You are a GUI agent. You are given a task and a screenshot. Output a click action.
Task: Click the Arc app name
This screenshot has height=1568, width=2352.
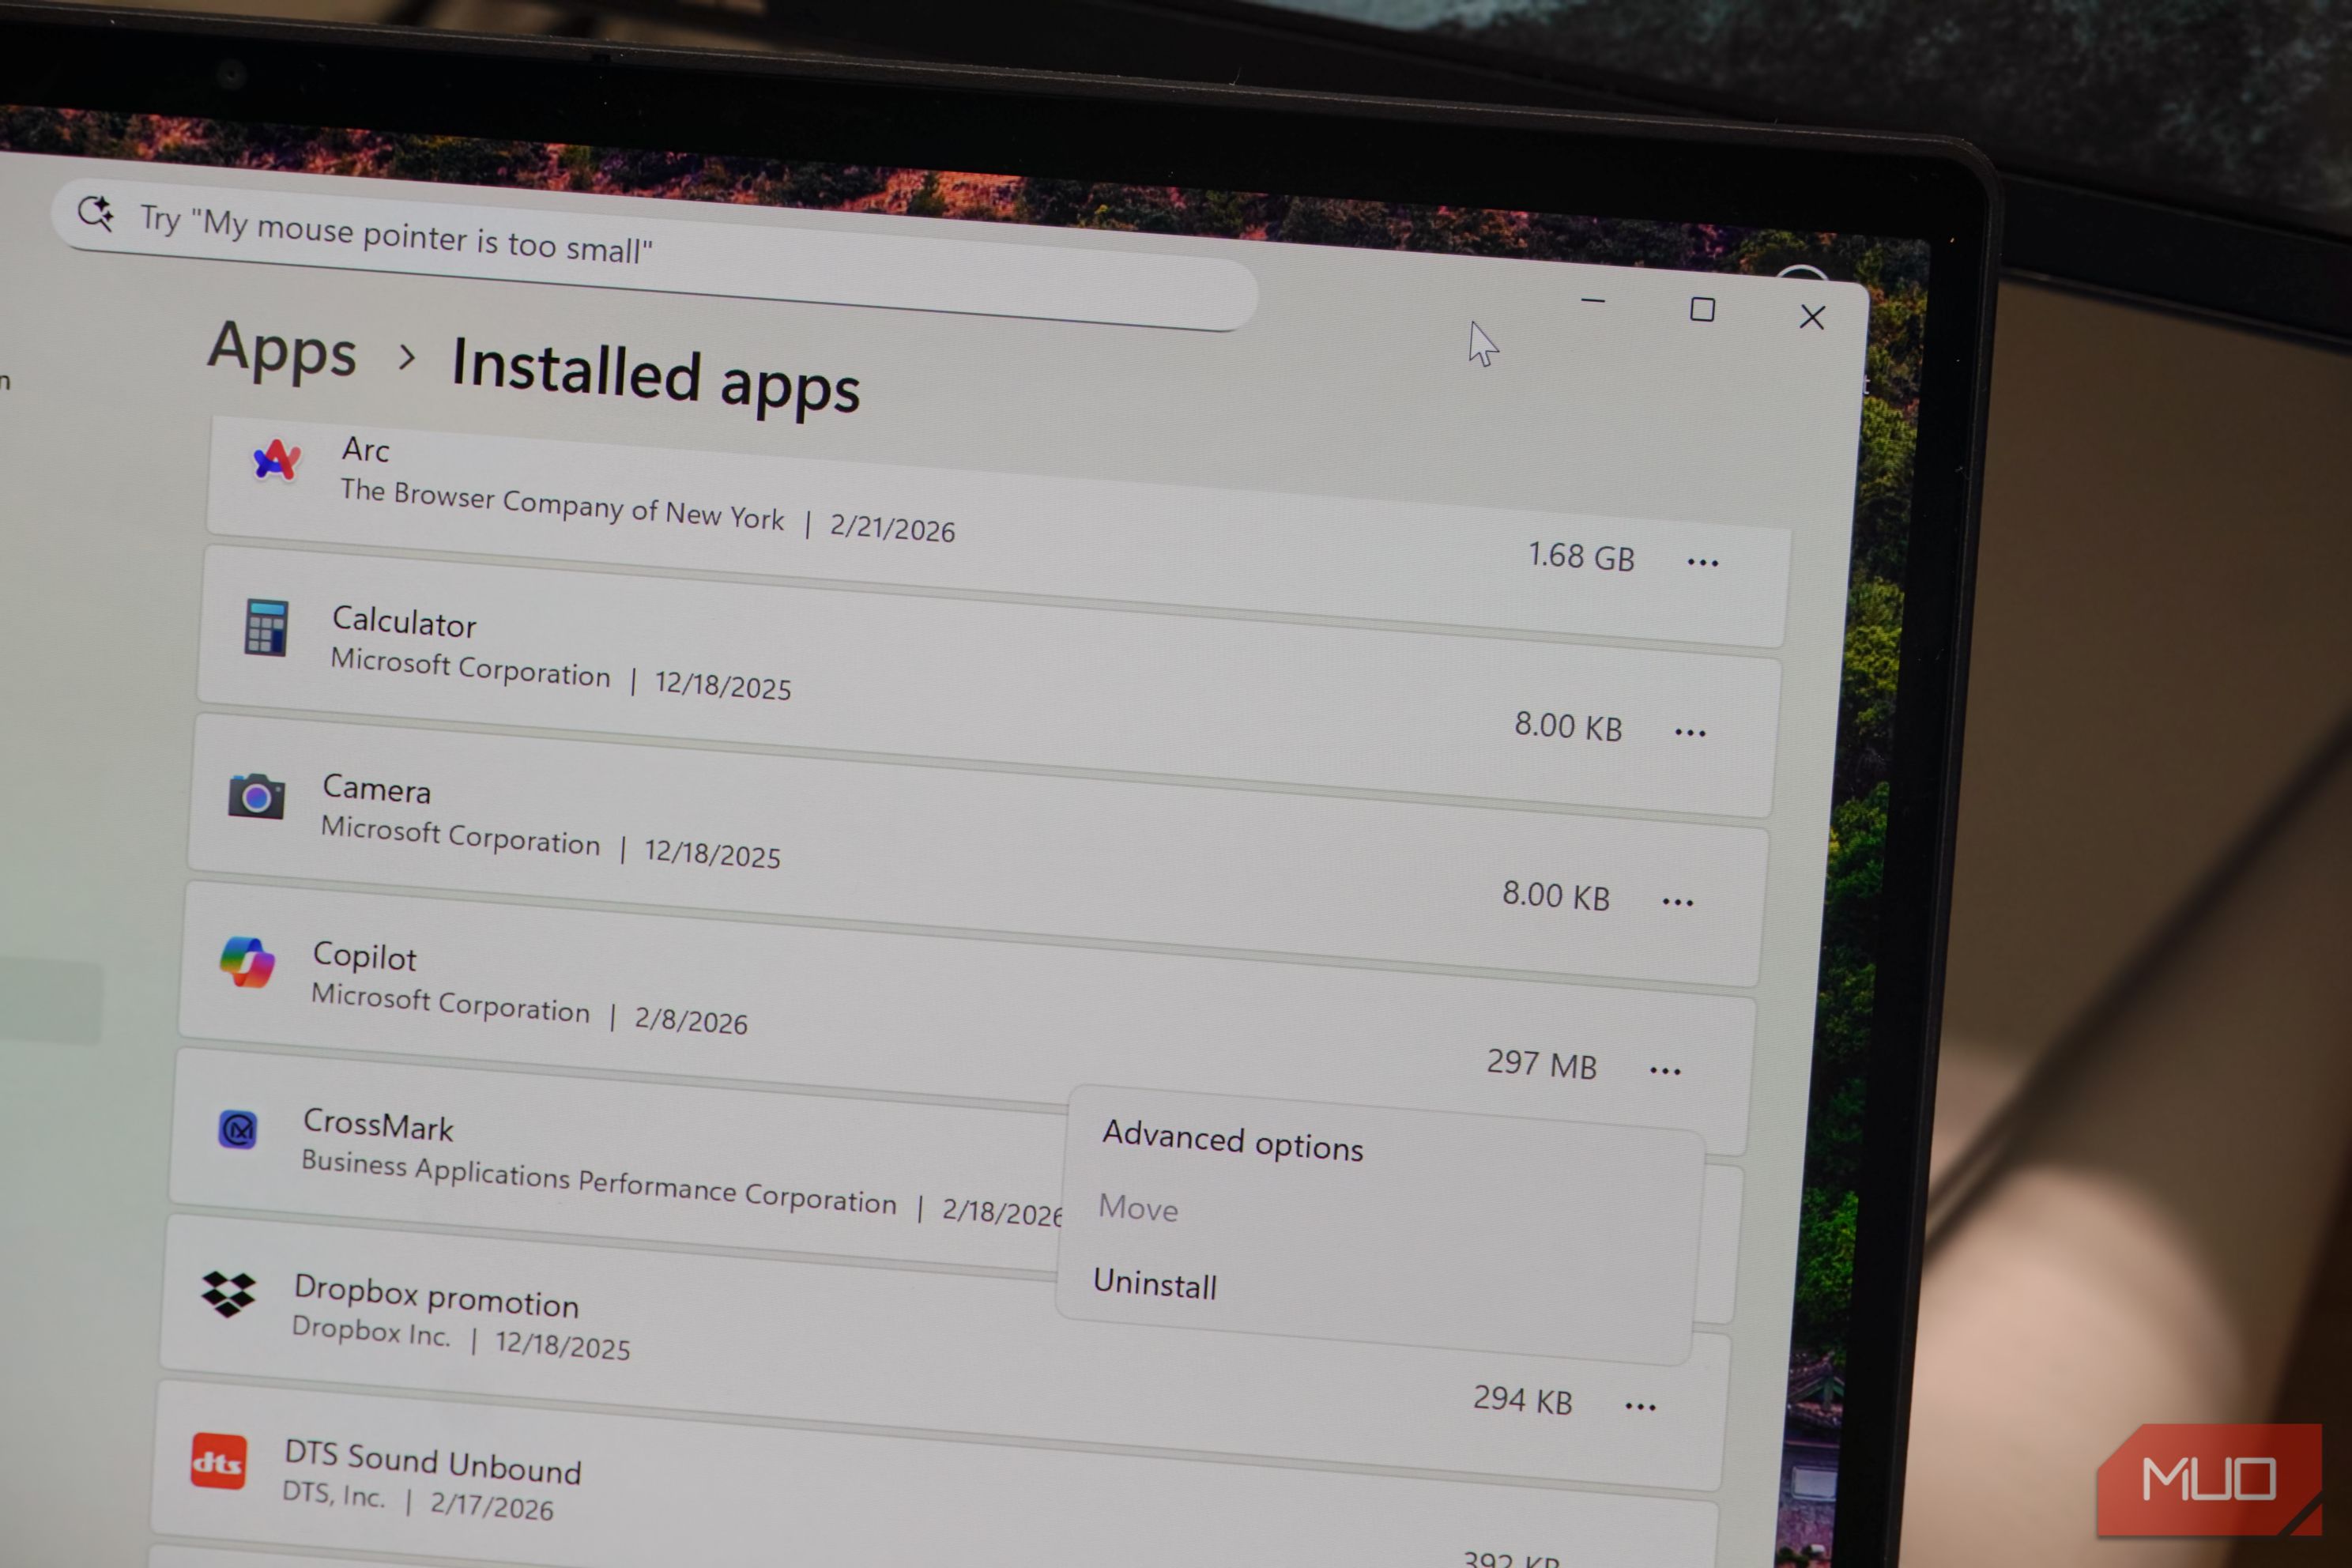(x=365, y=450)
